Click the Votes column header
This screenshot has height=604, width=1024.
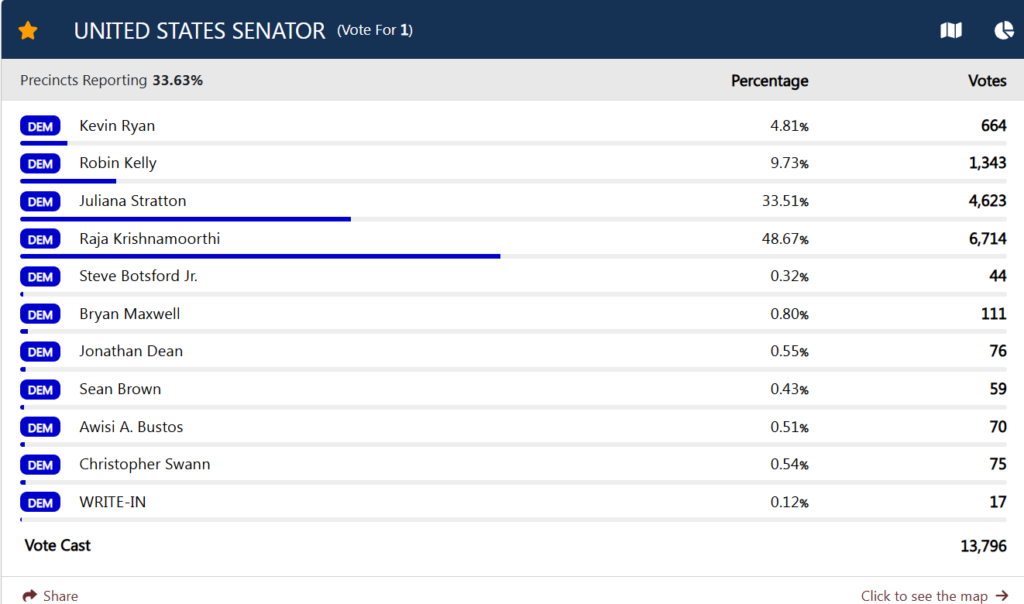(x=987, y=81)
